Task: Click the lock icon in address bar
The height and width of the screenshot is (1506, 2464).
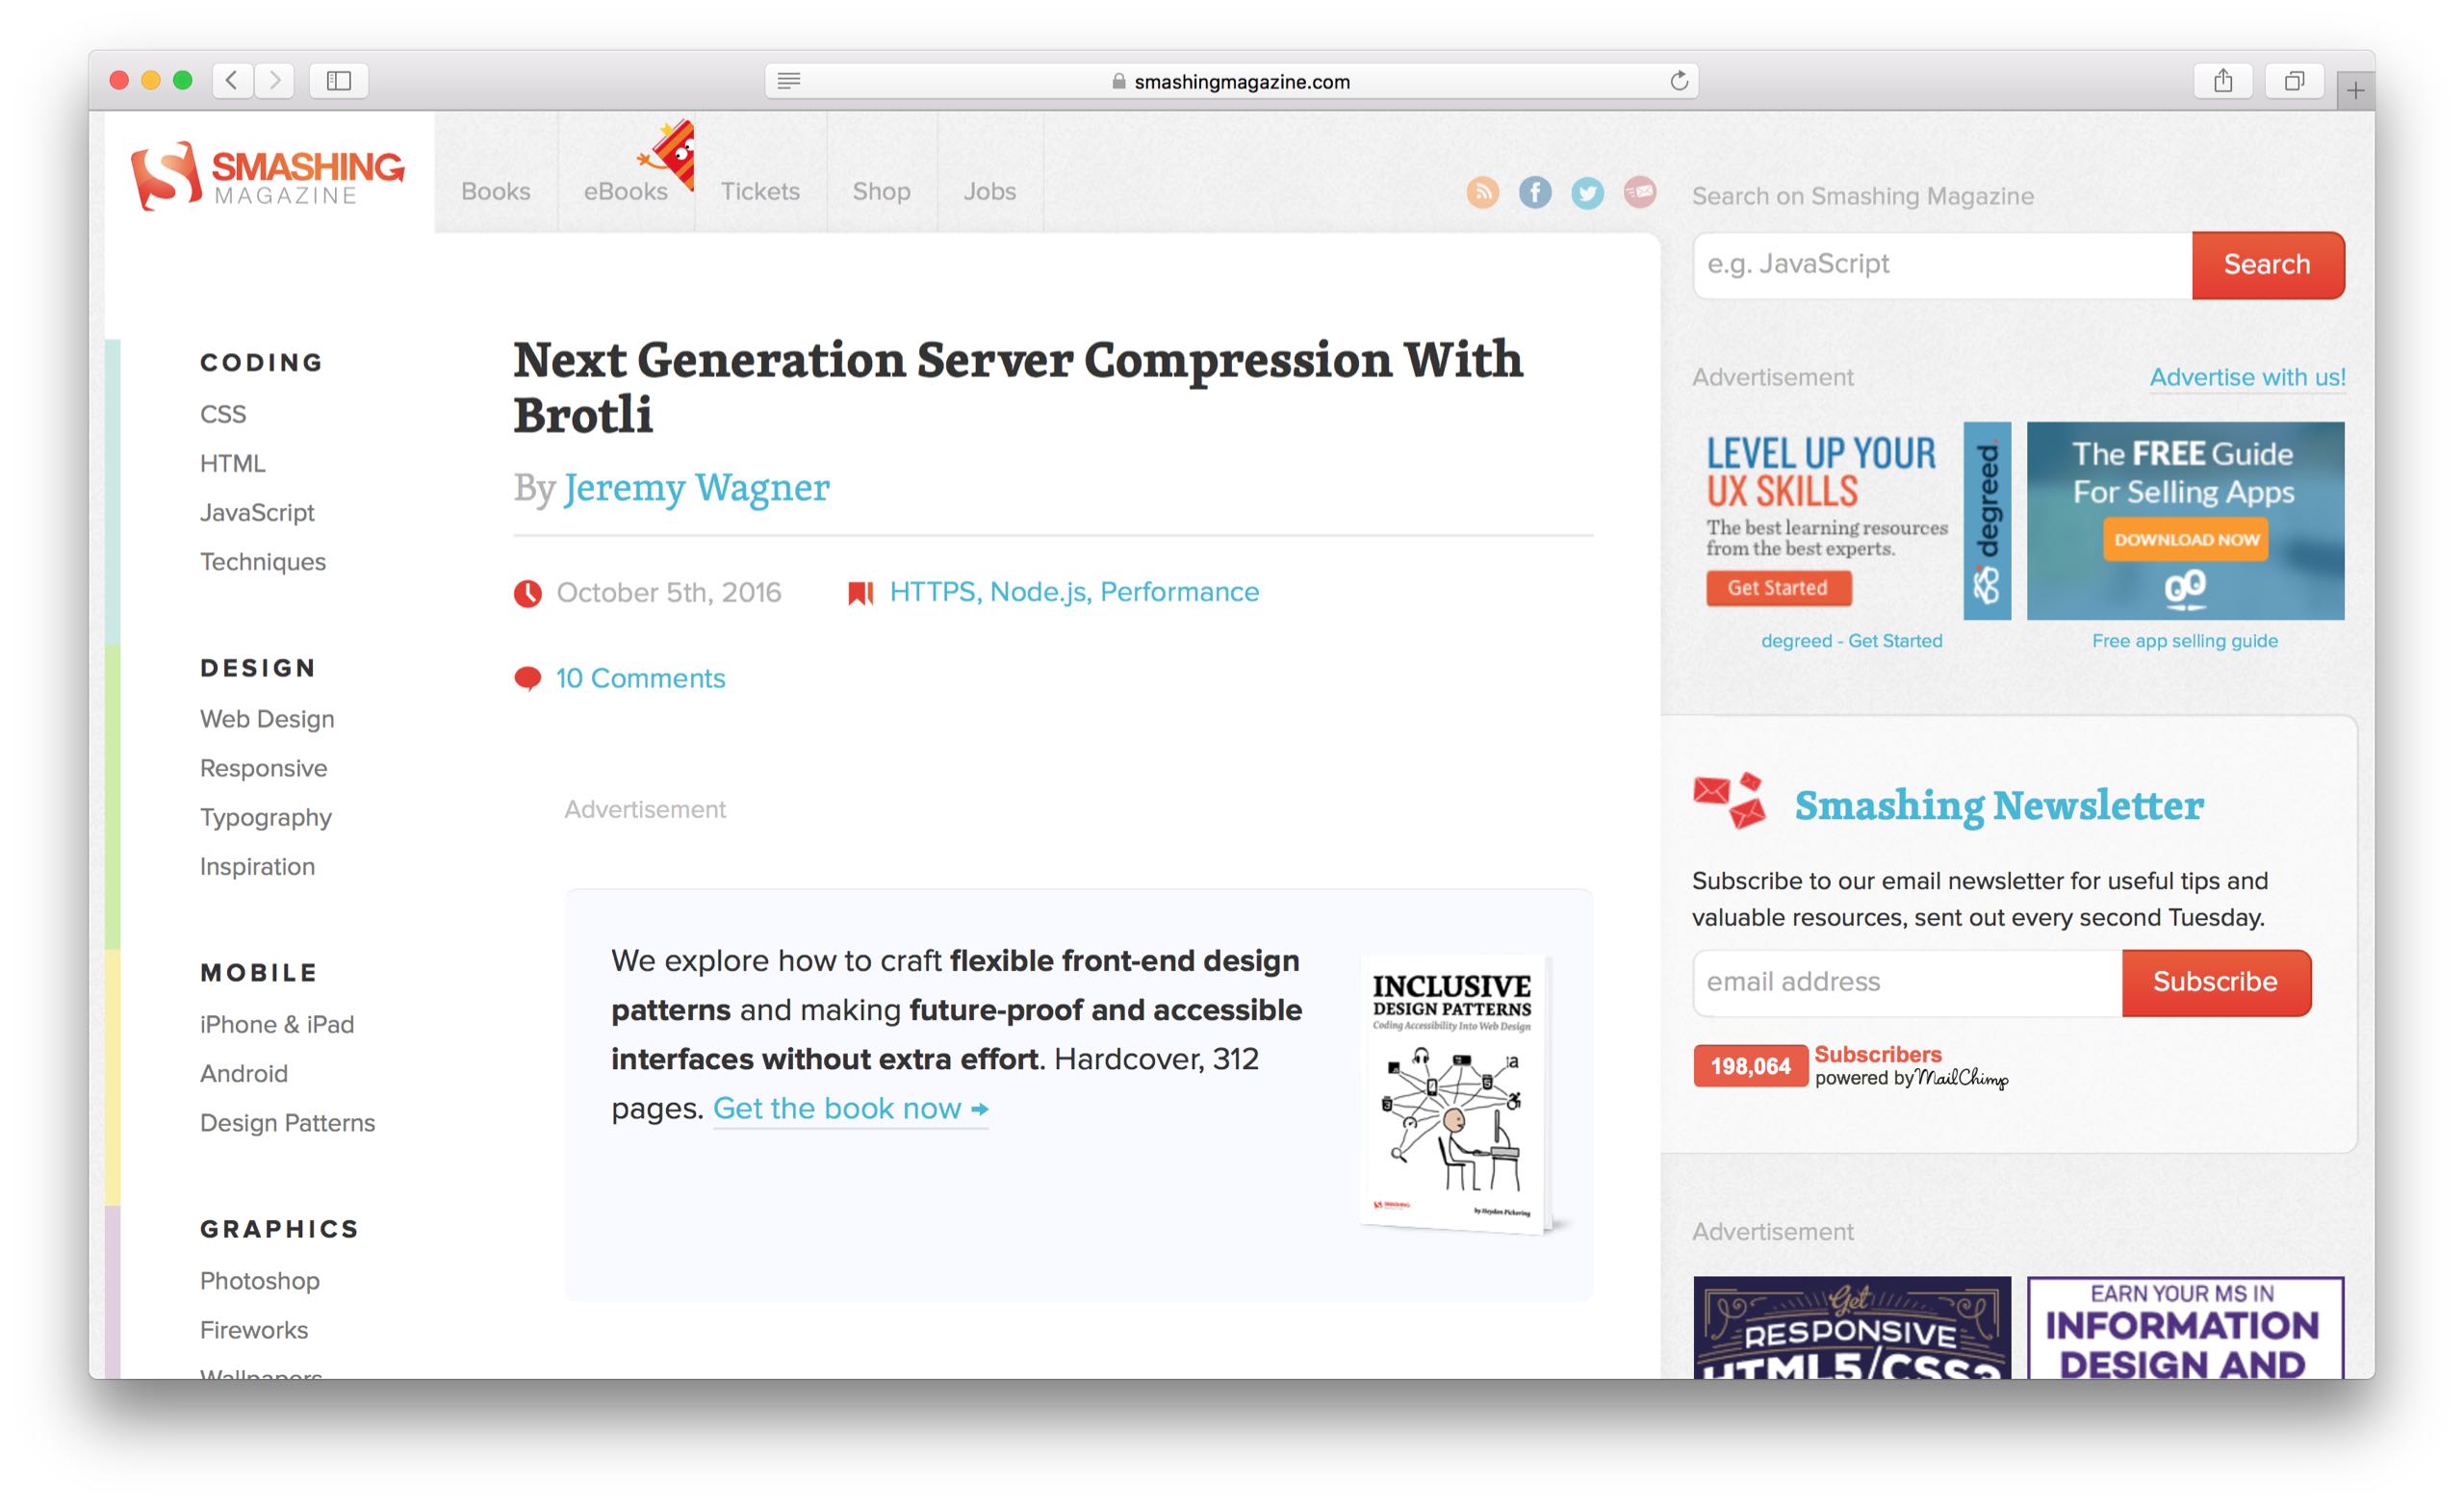Action: [x=1118, y=81]
